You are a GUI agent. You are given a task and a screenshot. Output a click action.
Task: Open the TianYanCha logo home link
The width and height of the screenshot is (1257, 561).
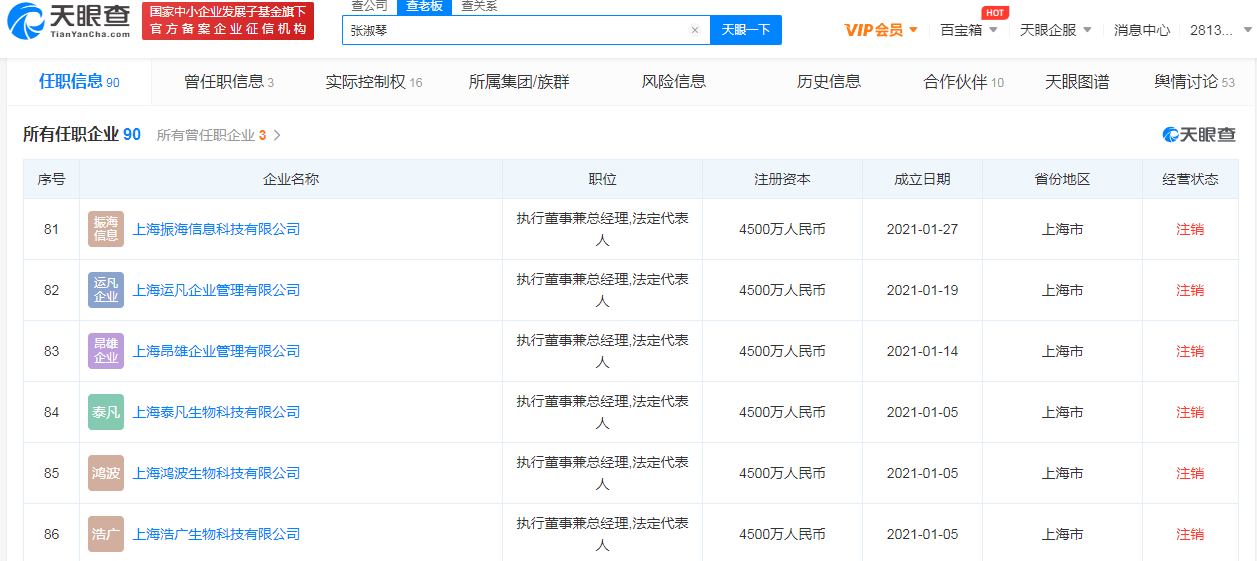click(x=68, y=22)
